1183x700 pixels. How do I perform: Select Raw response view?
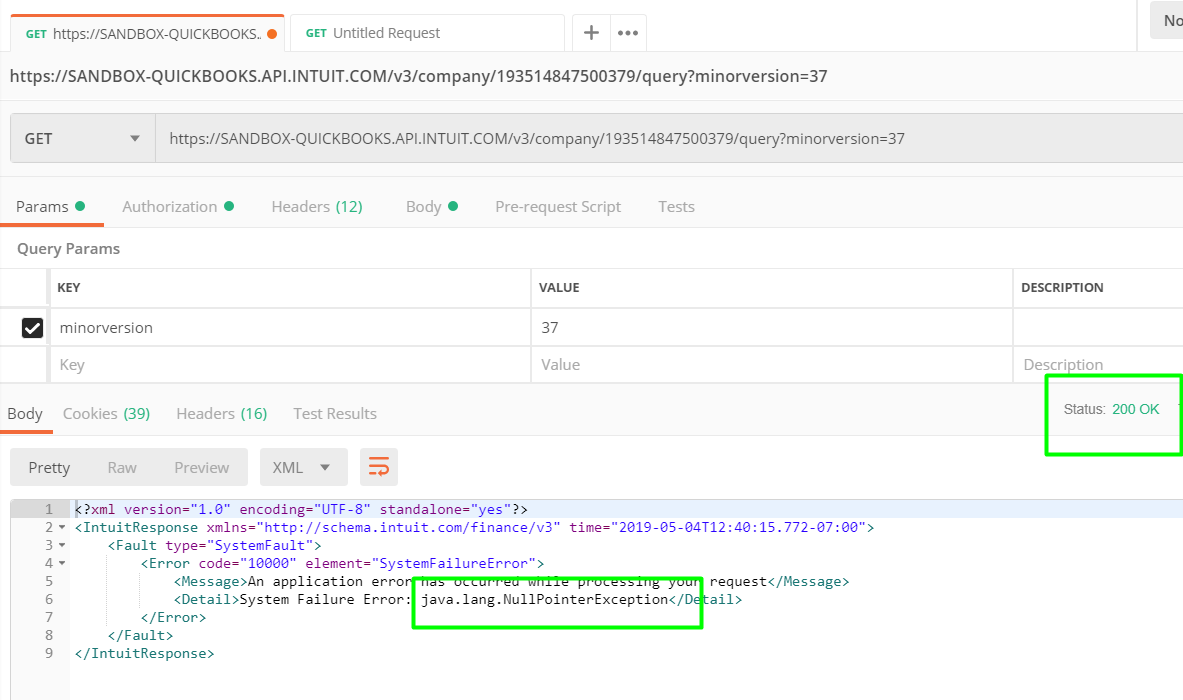click(x=122, y=467)
